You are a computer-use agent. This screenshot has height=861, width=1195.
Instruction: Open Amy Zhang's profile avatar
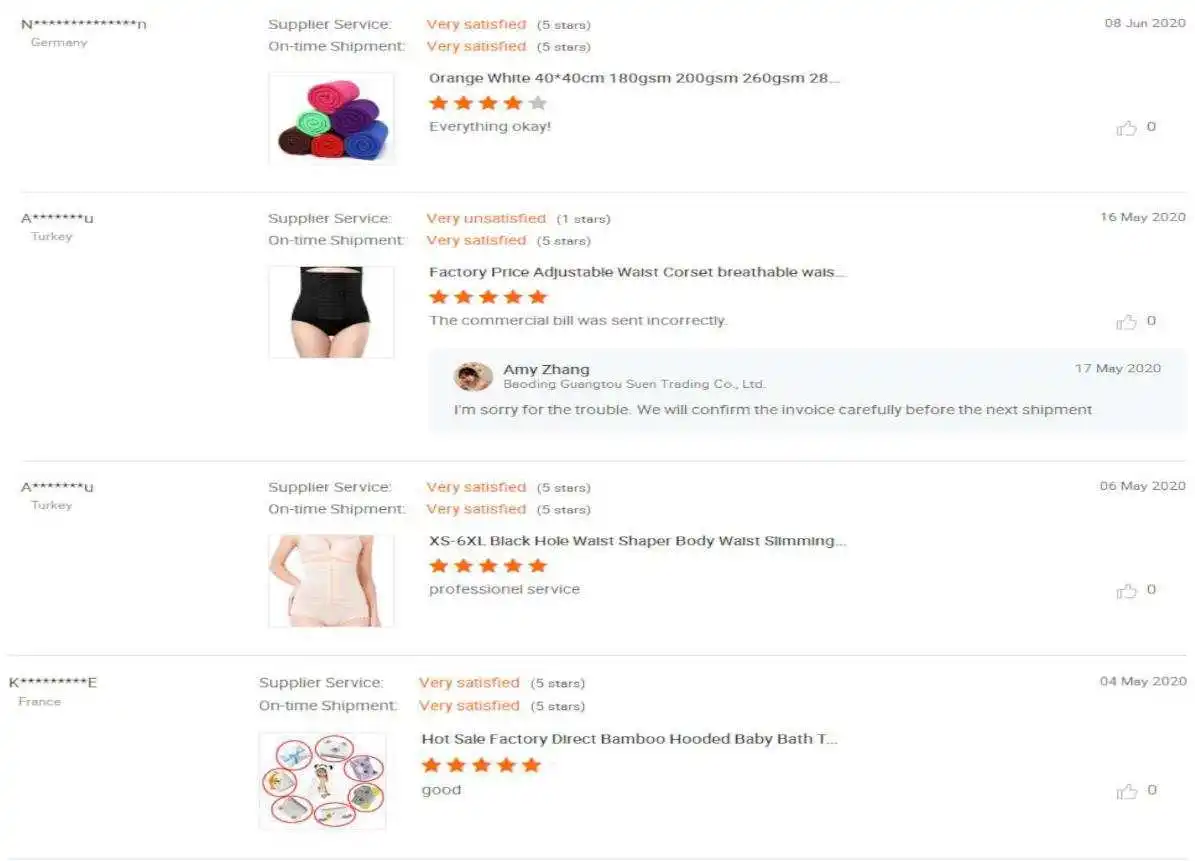pyautogui.click(x=473, y=376)
